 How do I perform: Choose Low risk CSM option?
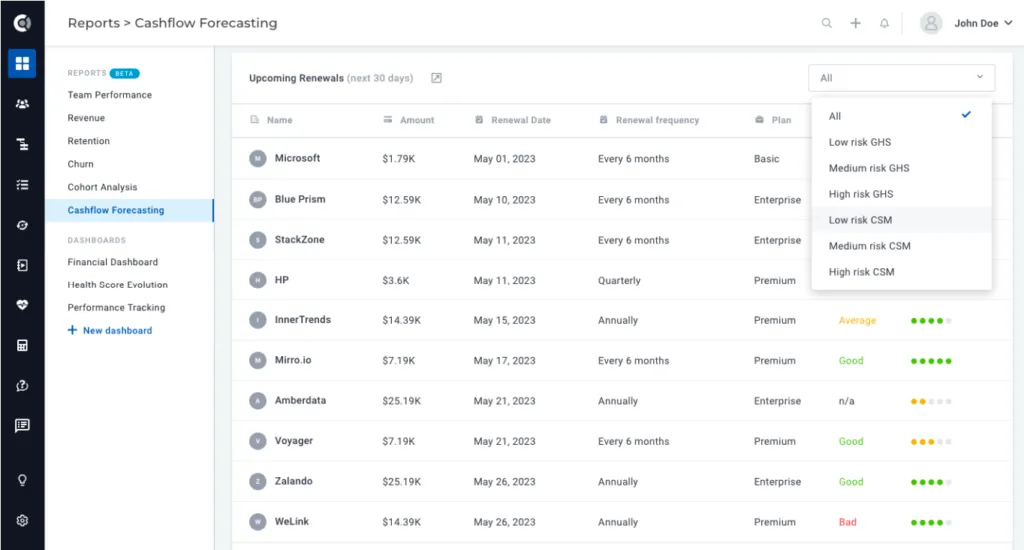901,220
